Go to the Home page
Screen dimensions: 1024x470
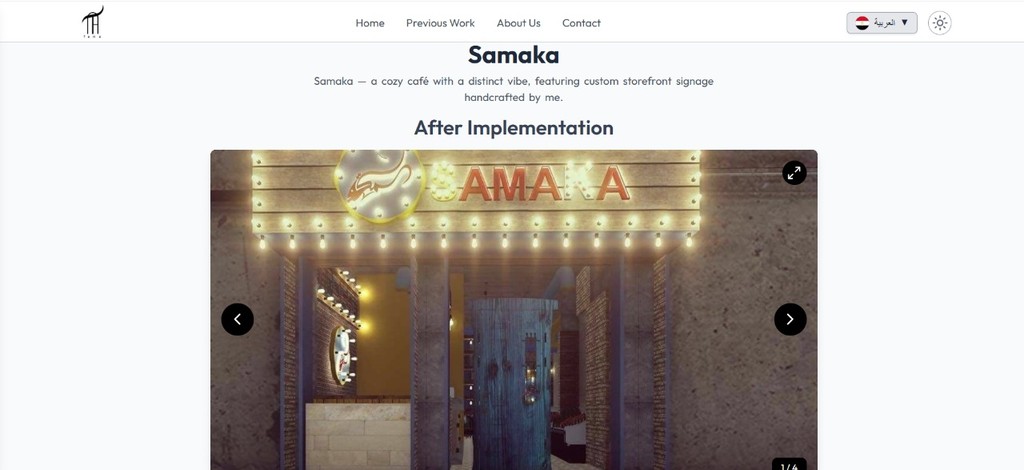(370, 23)
